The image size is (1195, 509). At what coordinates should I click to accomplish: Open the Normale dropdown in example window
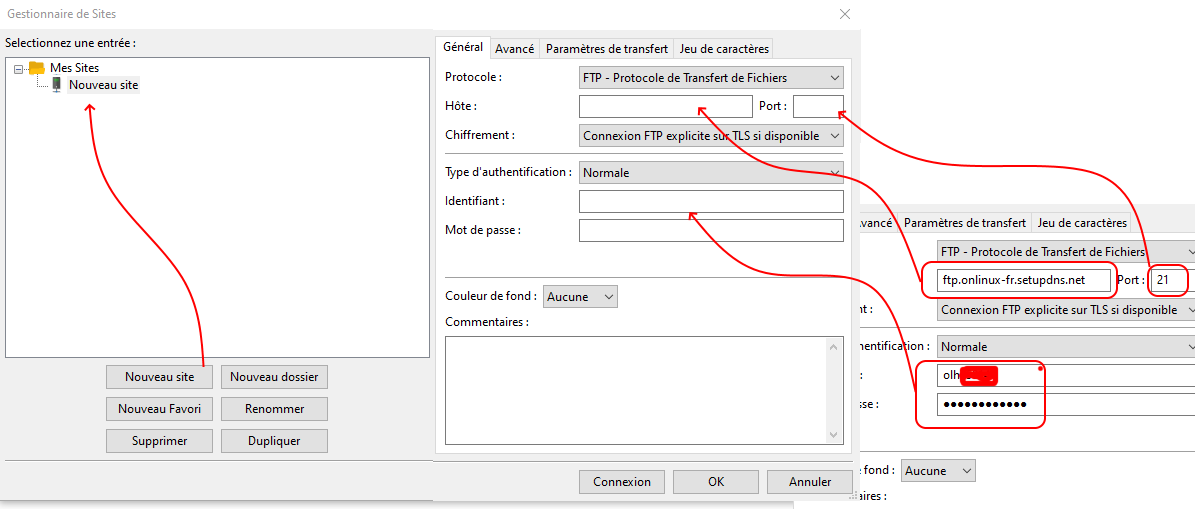point(1065,347)
